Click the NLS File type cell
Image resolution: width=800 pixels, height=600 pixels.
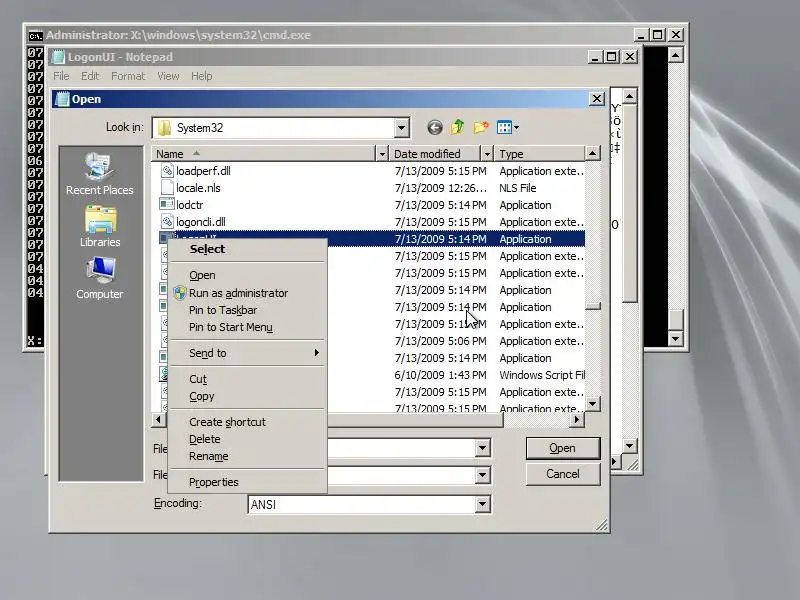point(518,188)
